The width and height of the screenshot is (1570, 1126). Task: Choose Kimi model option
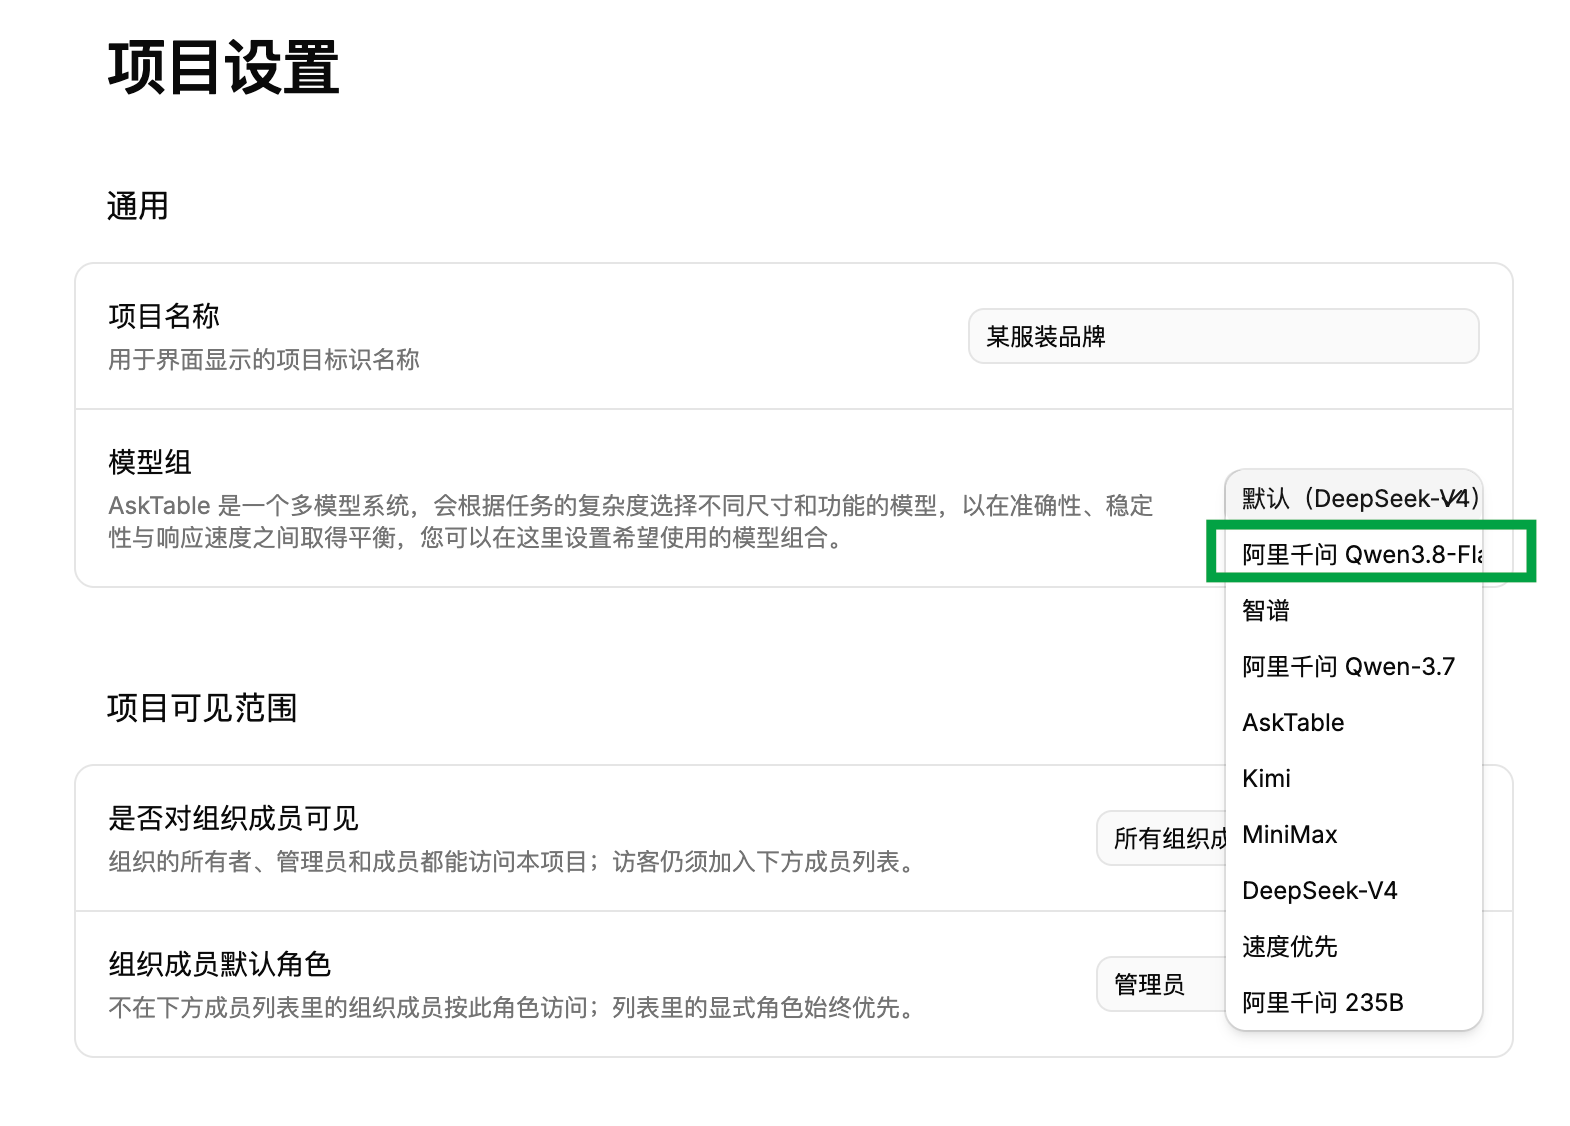pyautogui.click(x=1354, y=778)
